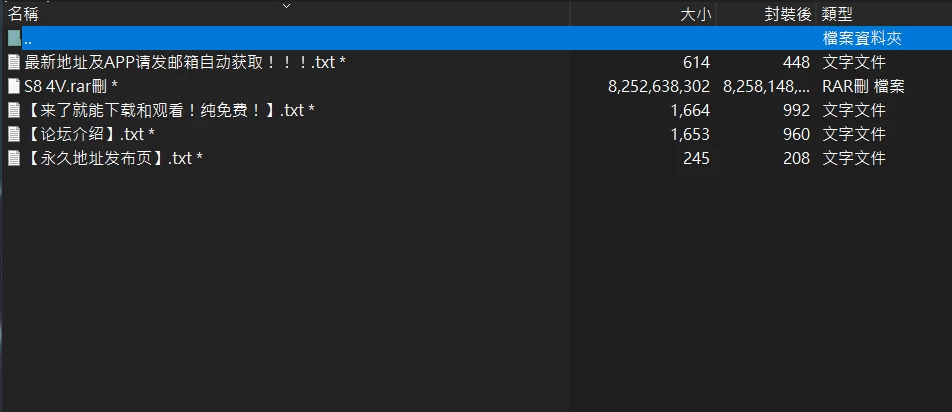This screenshot has height=412, width=952.
Task: Click the text file icon for 最新地址及APP请发邮箱自动获取
Action: (x=13, y=62)
